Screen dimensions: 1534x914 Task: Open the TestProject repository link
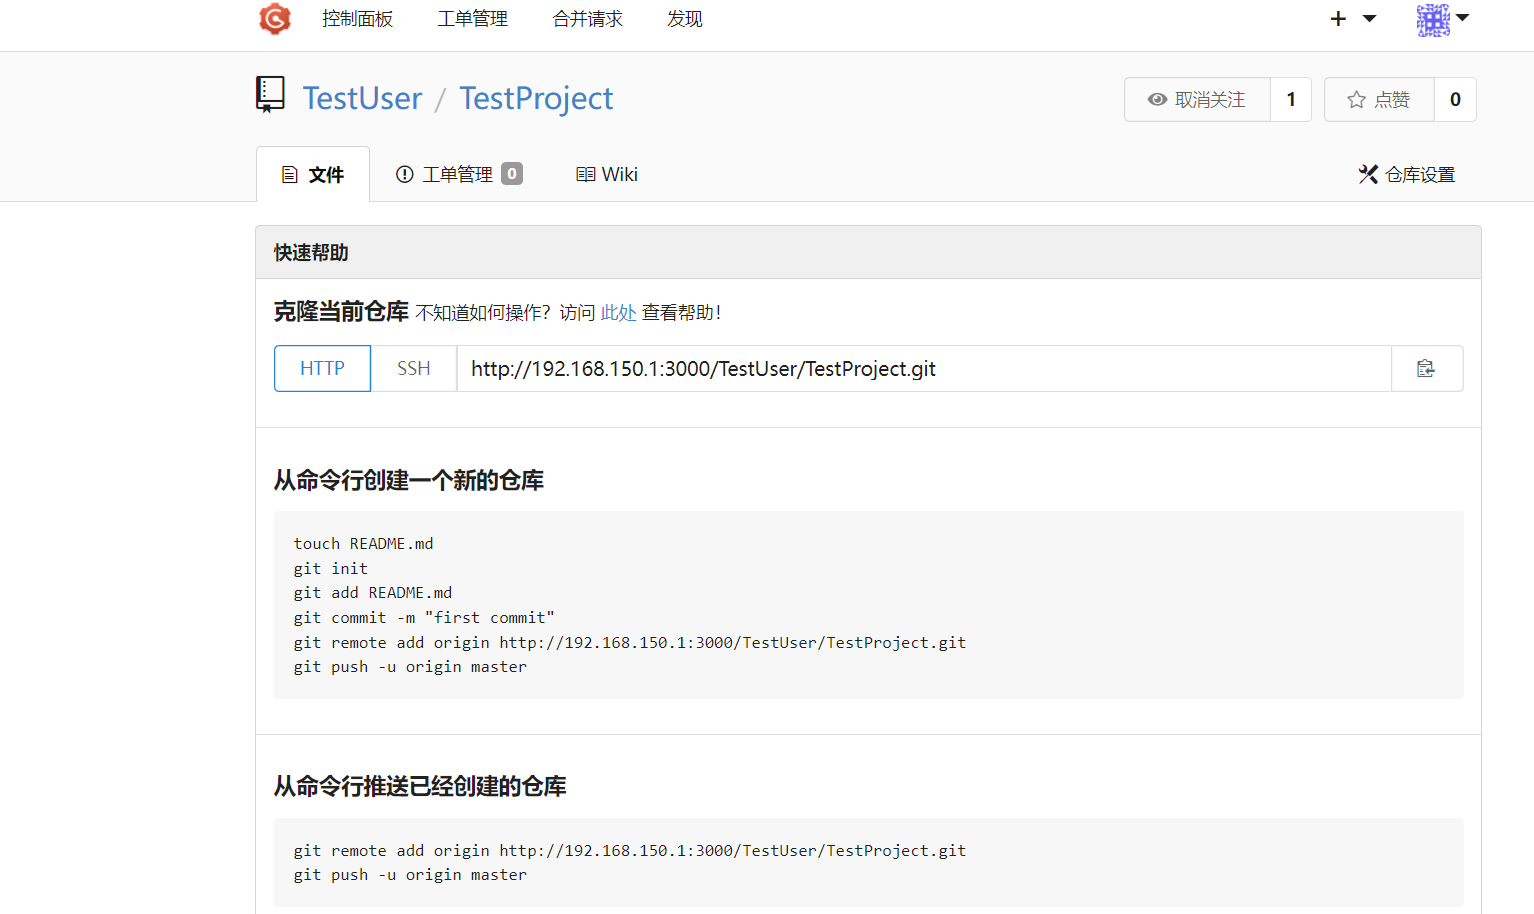[536, 98]
